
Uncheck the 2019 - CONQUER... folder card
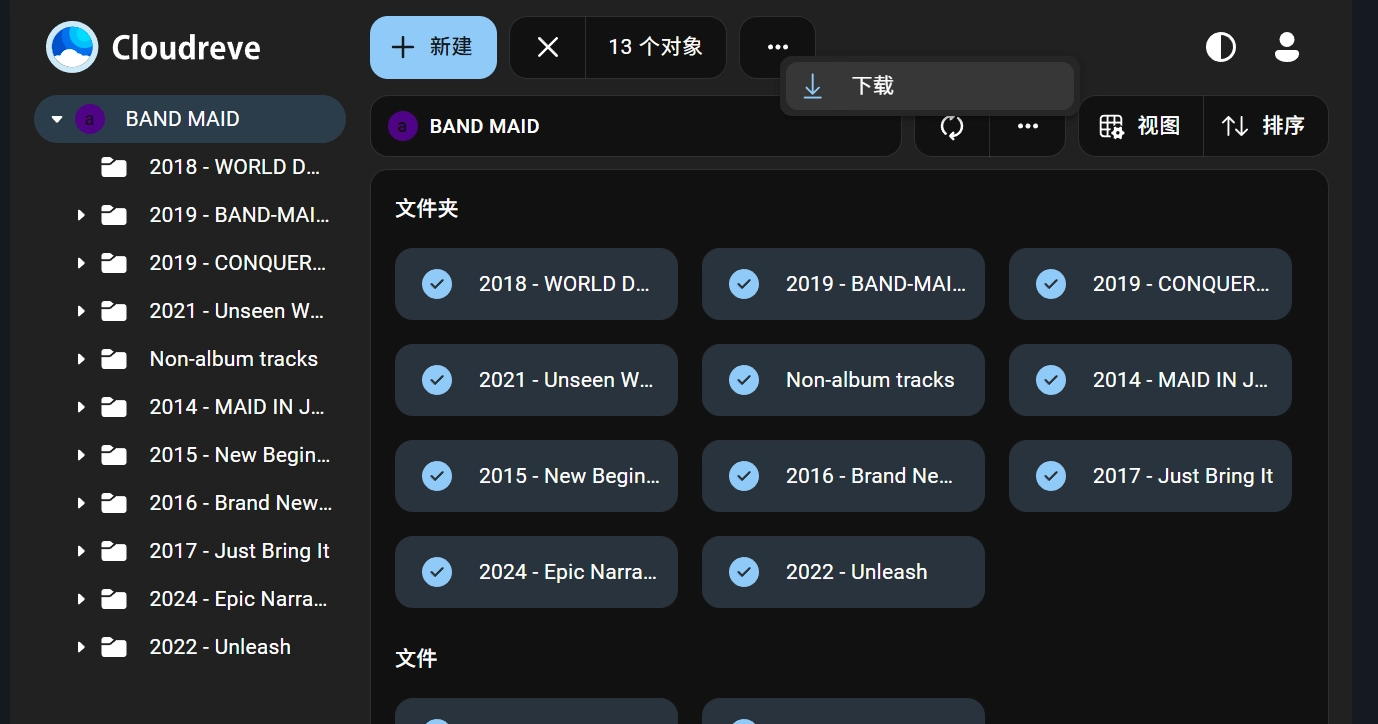1051,284
